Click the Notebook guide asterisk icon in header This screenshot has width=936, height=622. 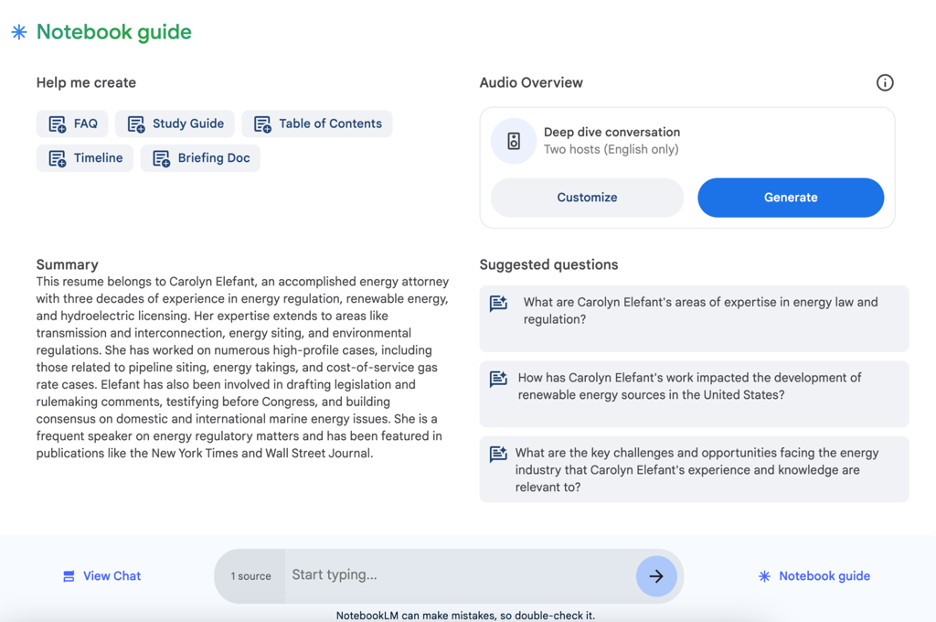click(x=19, y=32)
